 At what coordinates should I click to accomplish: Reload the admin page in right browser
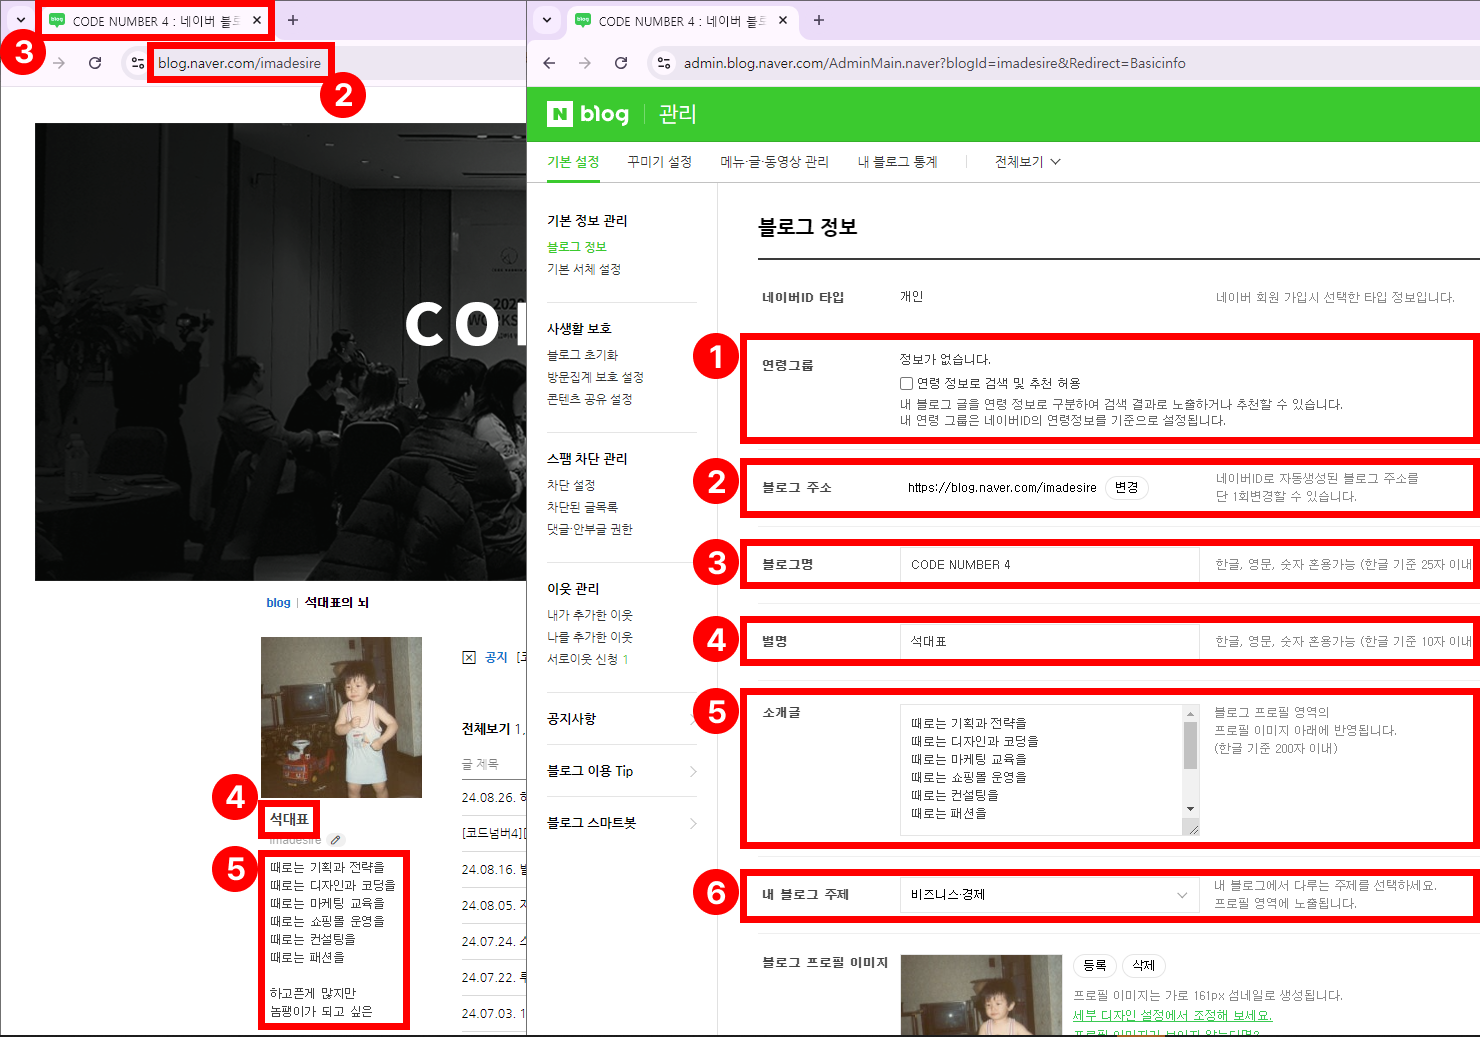(x=621, y=63)
